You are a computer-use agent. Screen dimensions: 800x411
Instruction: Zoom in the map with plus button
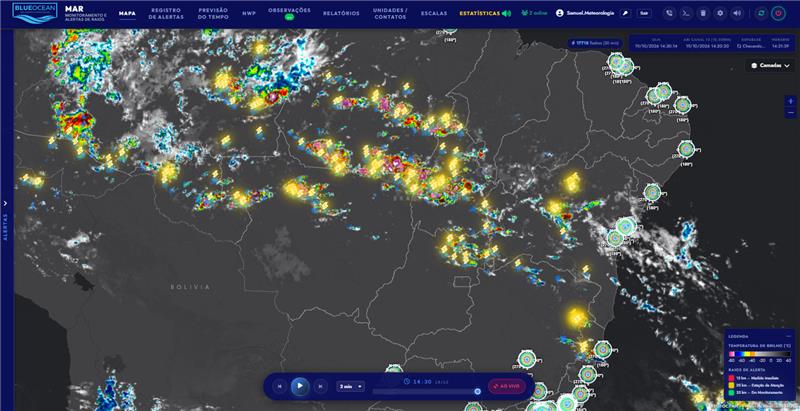tap(790, 101)
